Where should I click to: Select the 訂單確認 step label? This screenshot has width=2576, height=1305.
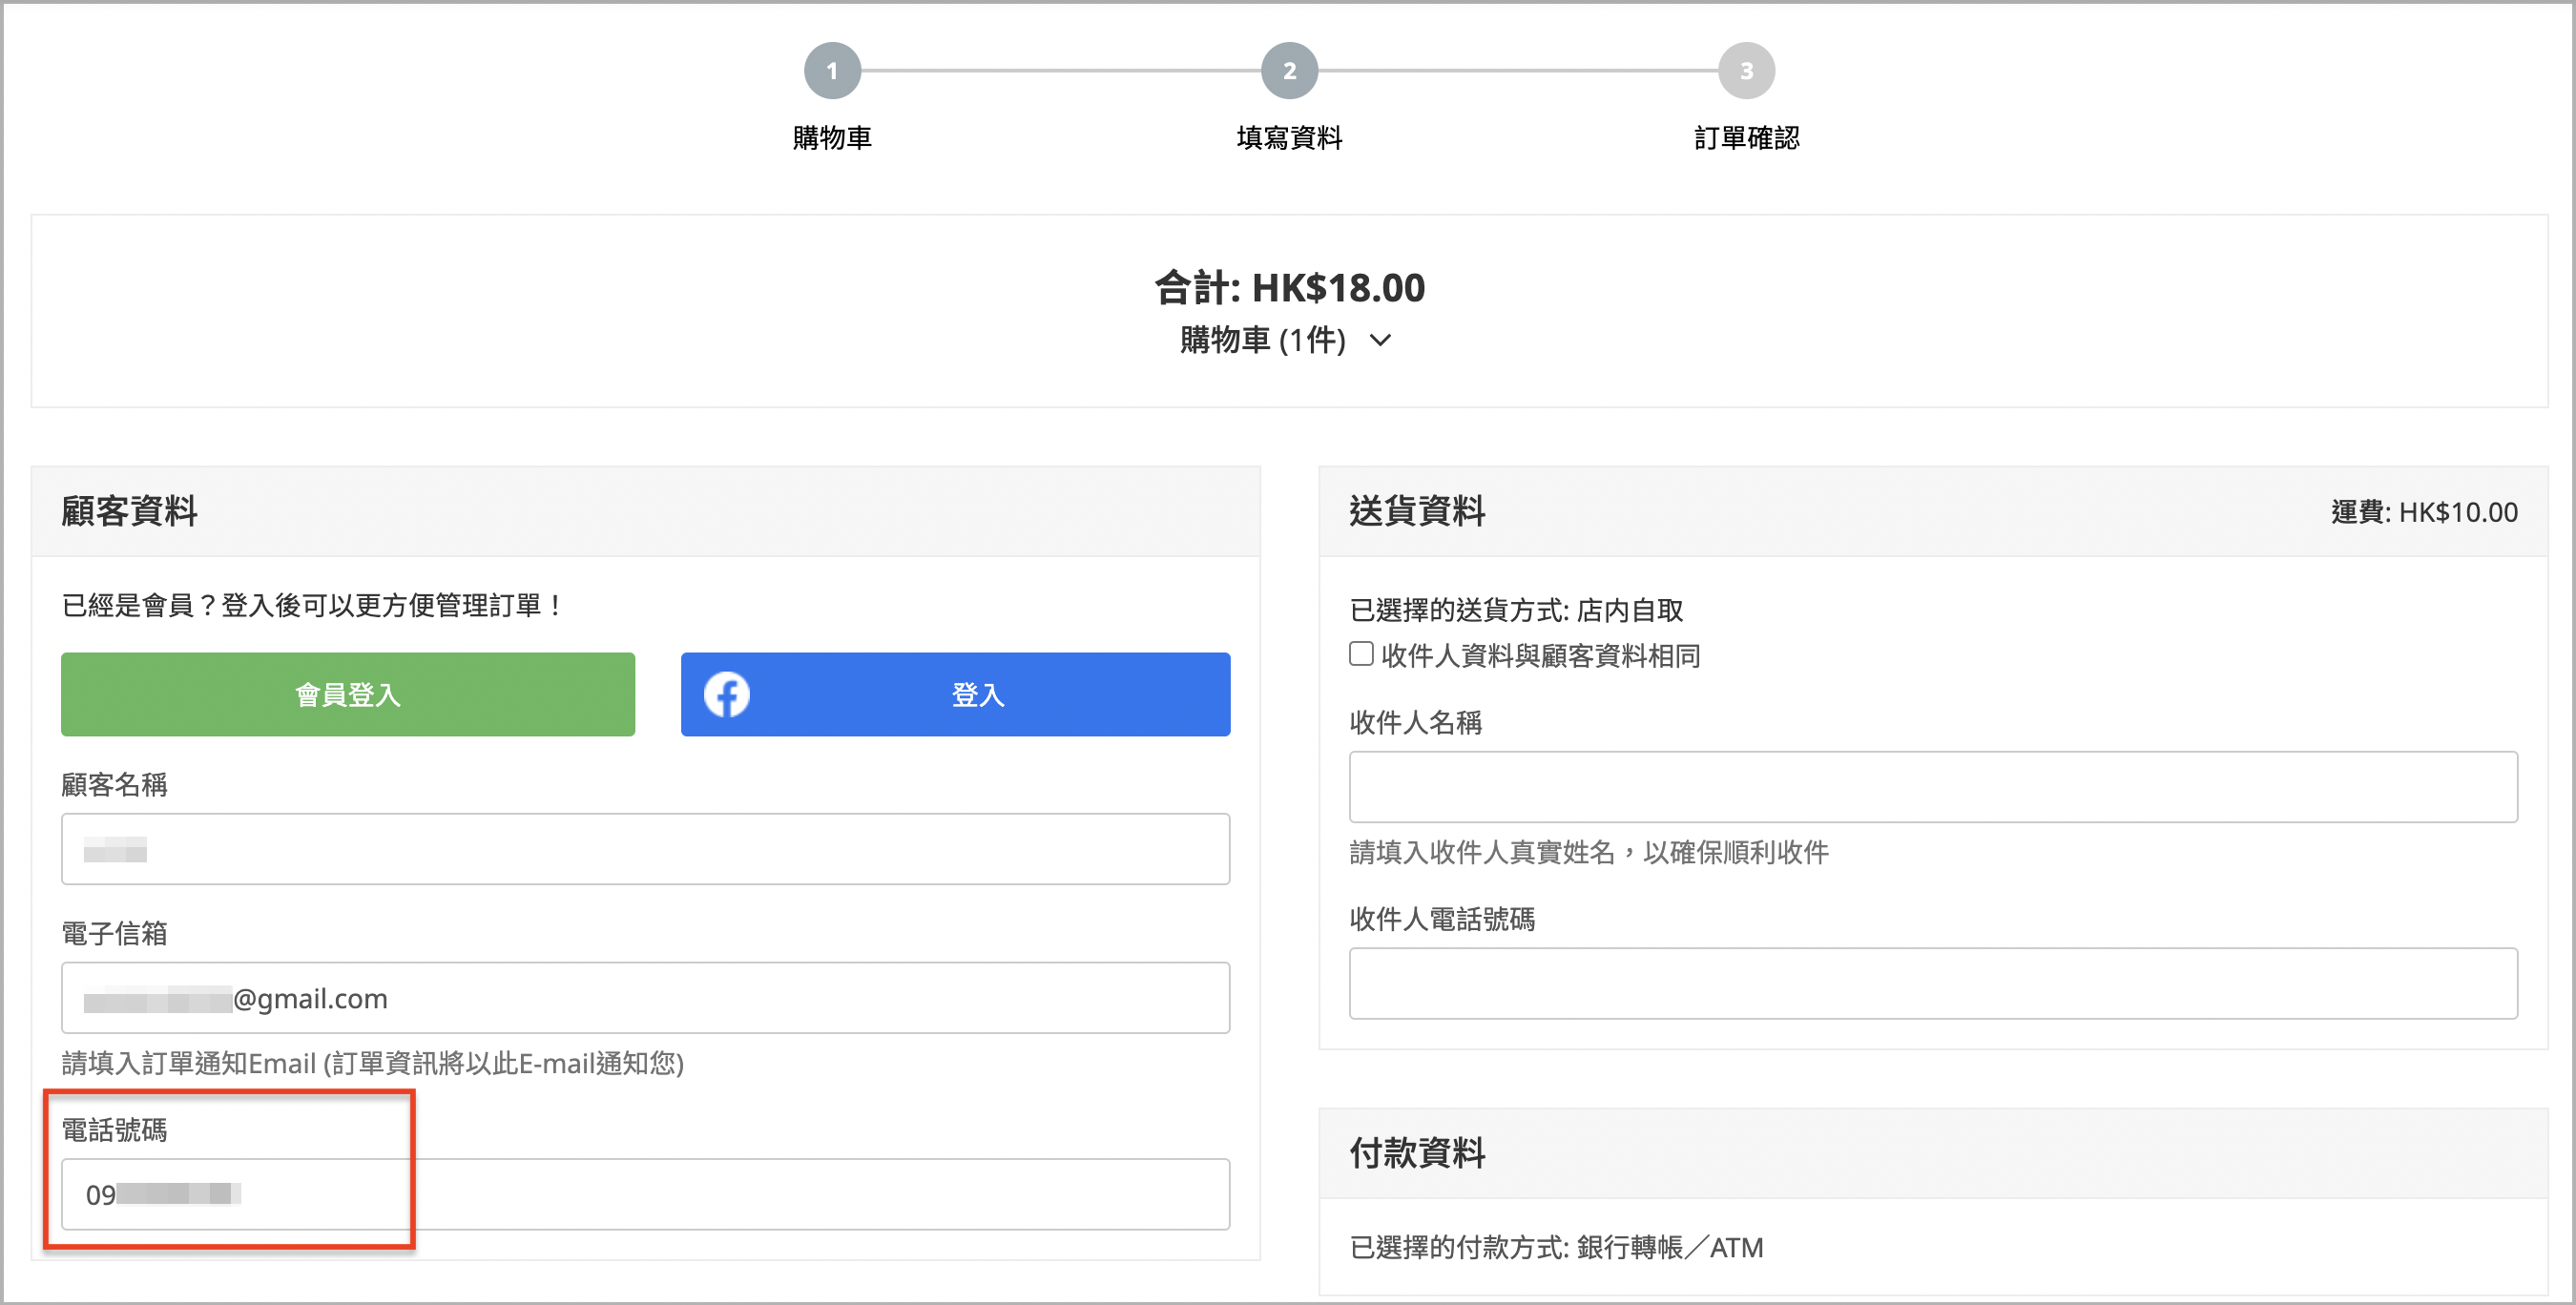pos(1746,138)
